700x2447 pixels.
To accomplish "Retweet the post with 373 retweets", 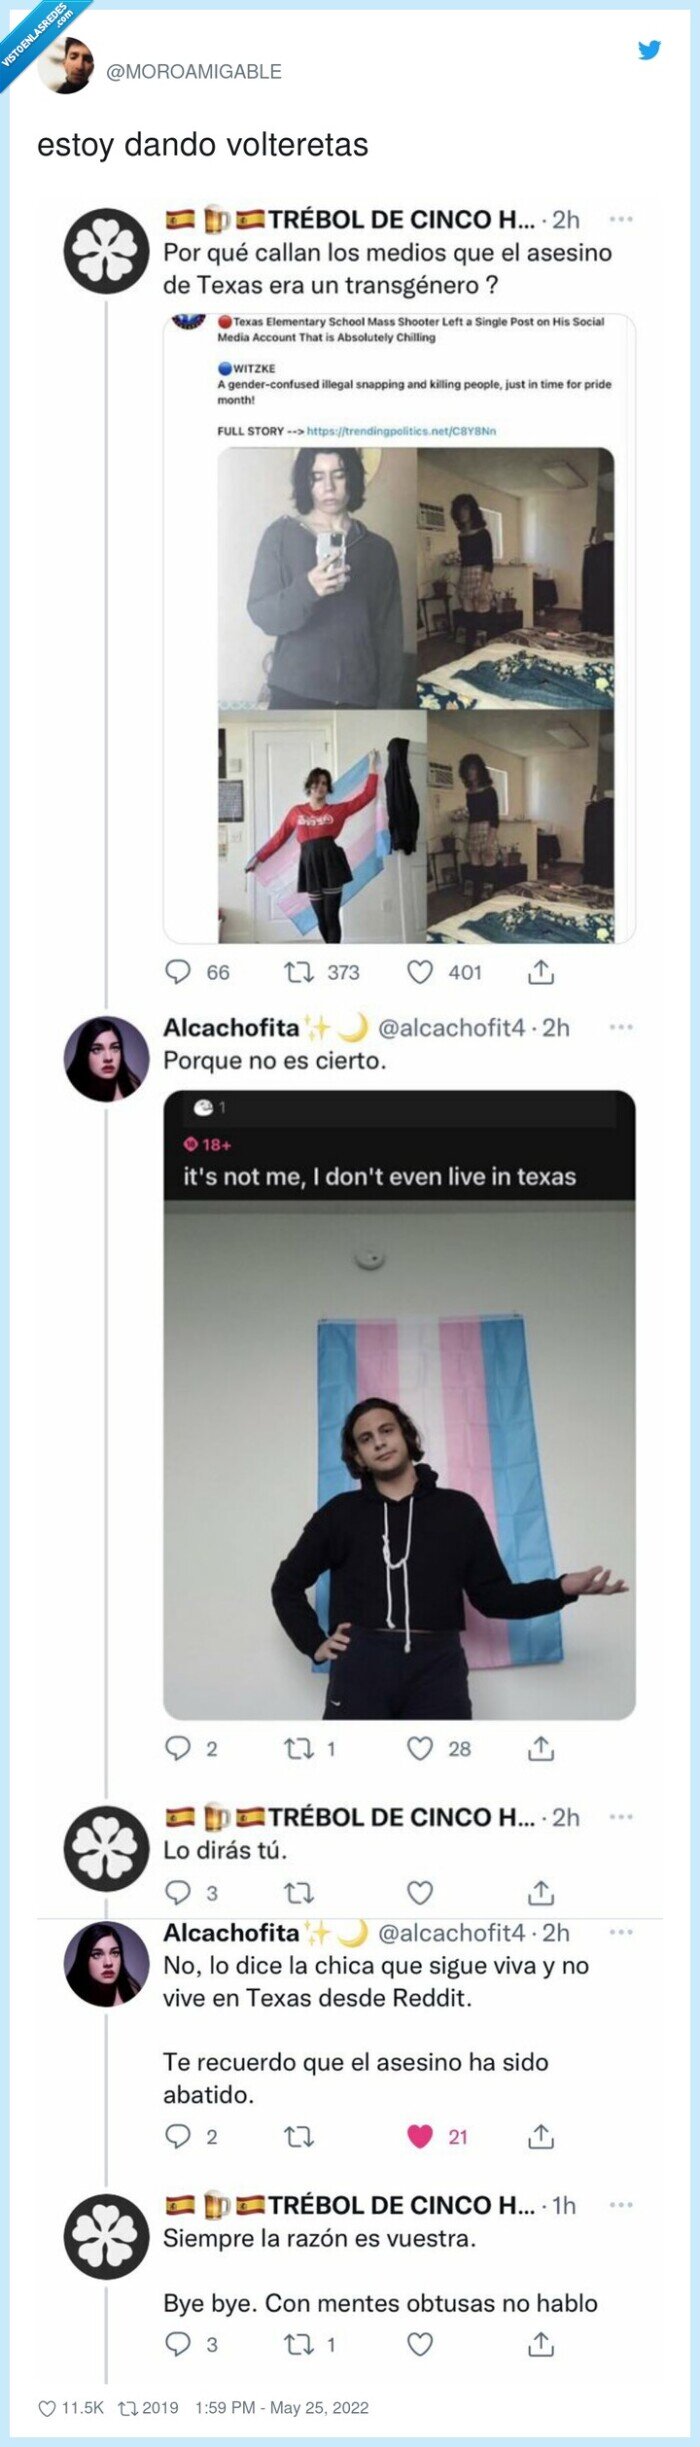I will [299, 971].
